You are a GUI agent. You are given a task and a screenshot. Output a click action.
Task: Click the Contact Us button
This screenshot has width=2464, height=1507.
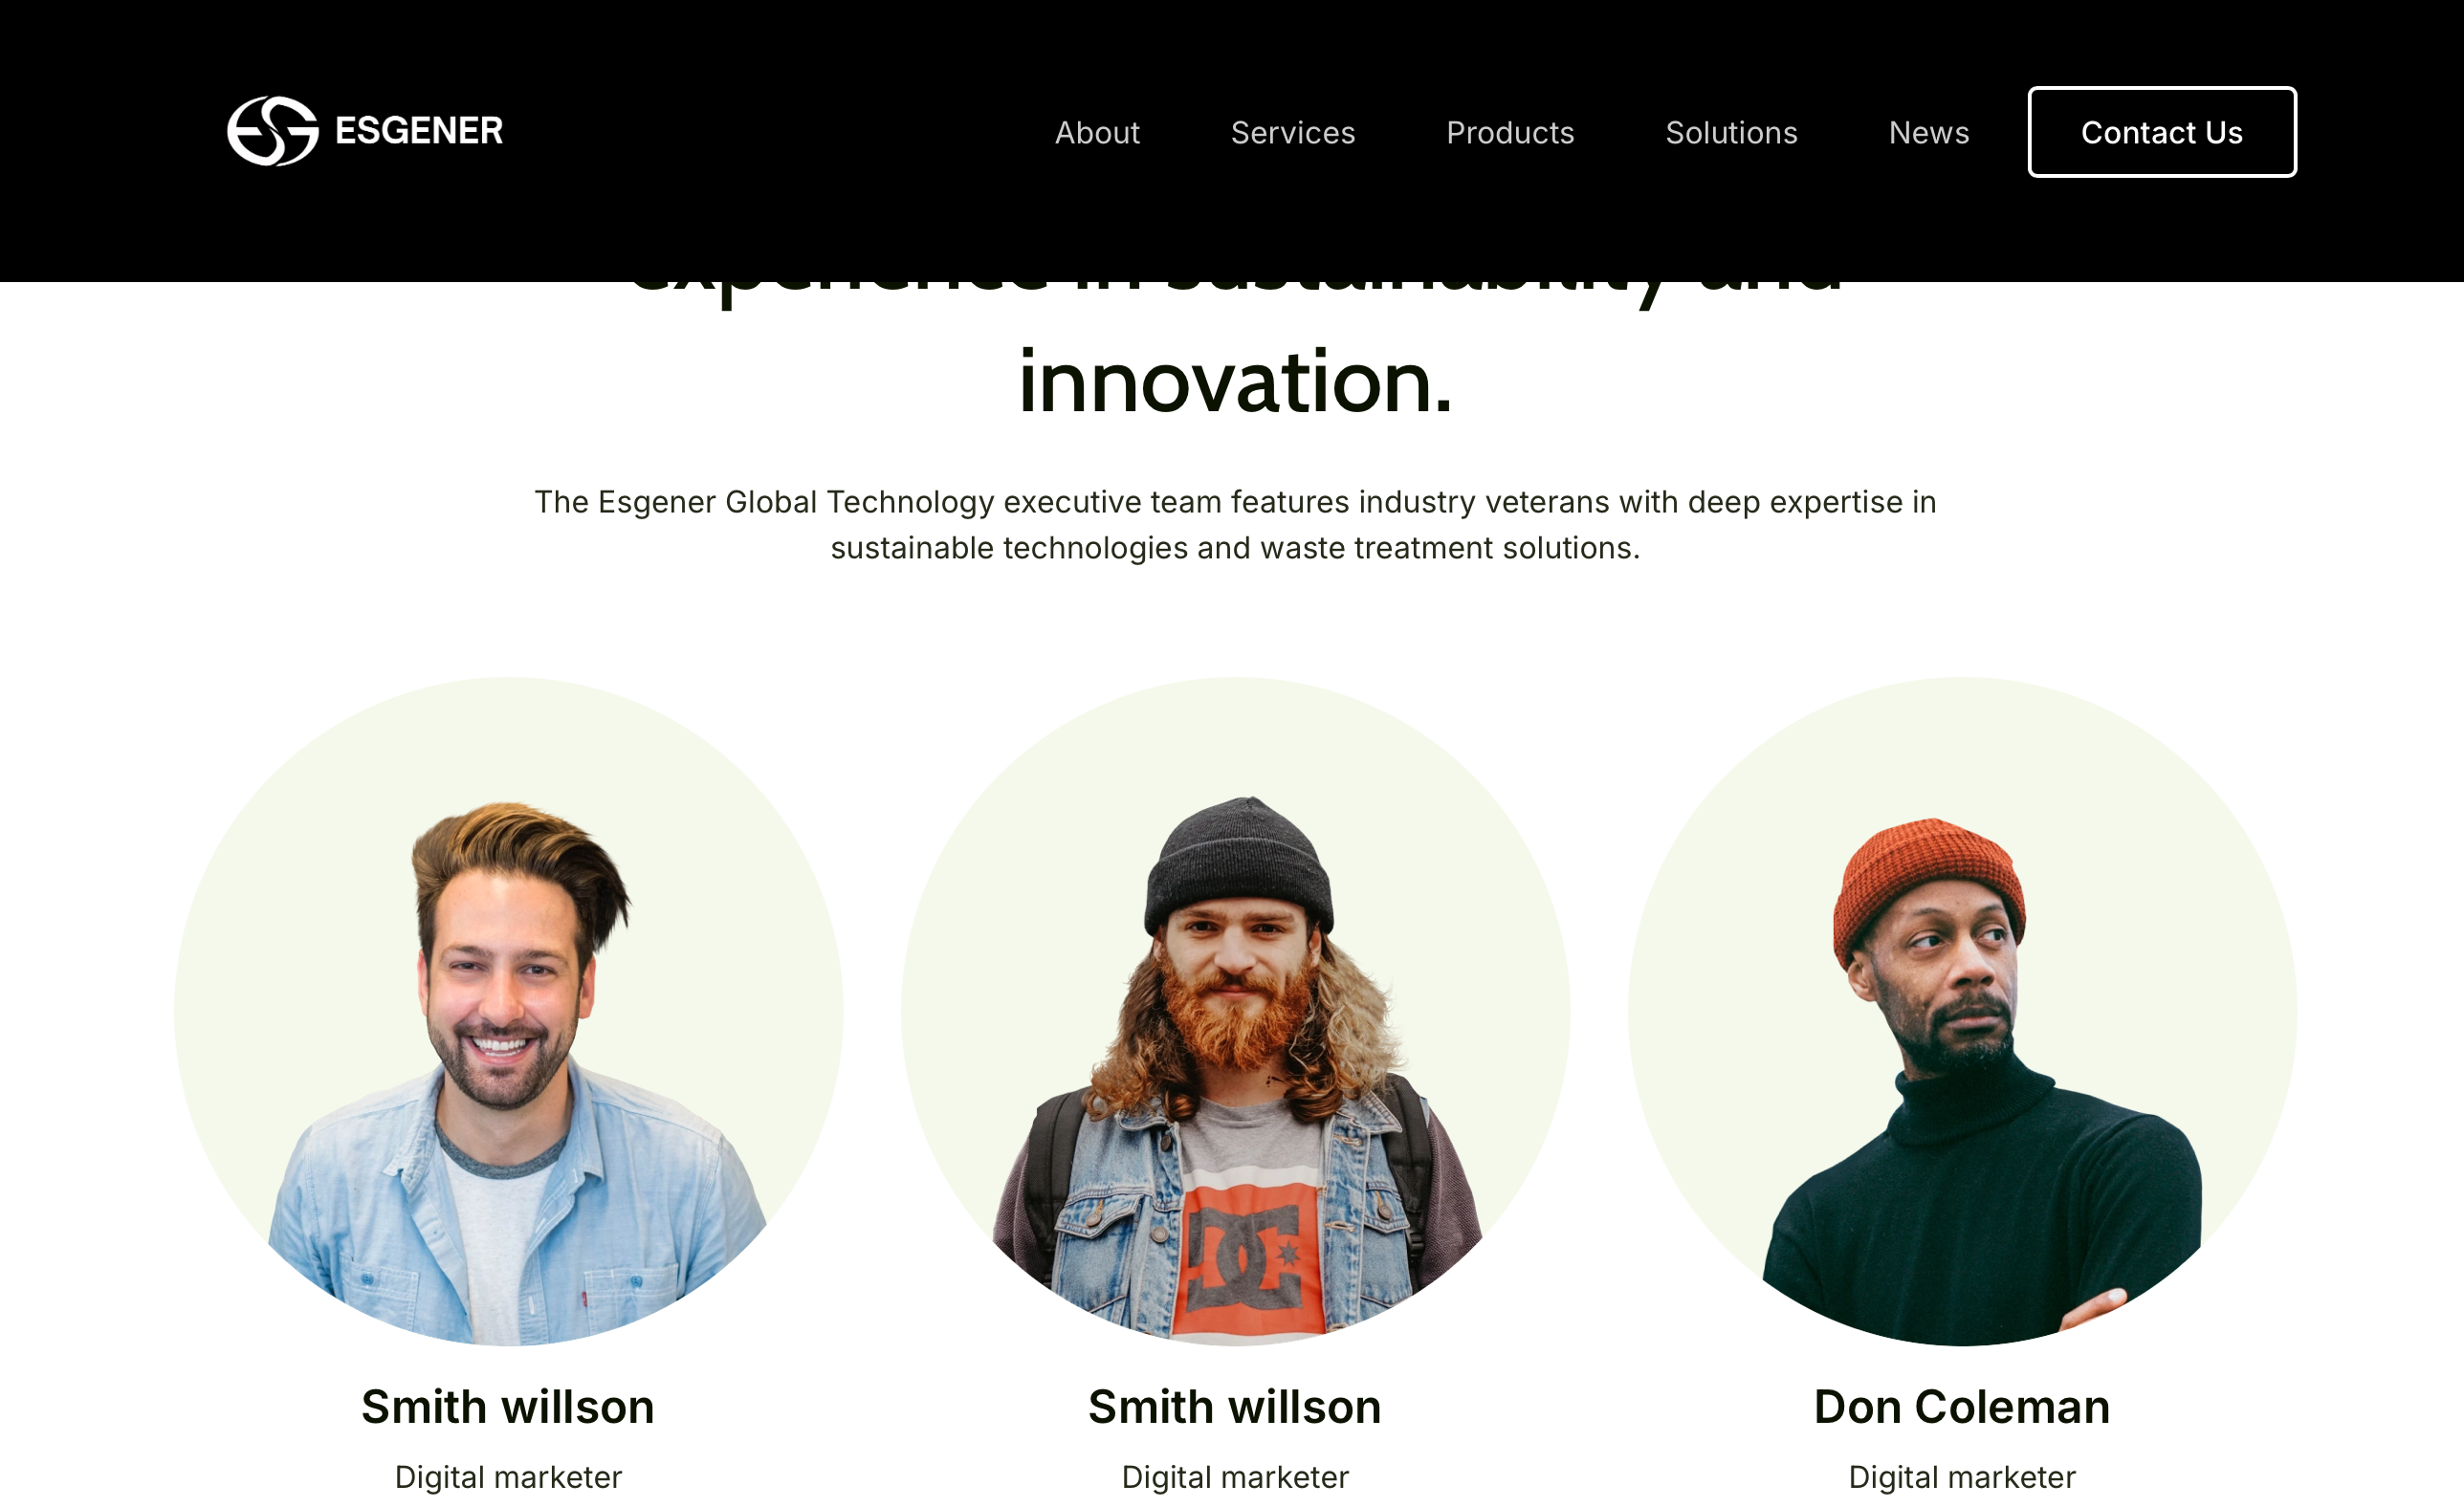tap(2162, 132)
